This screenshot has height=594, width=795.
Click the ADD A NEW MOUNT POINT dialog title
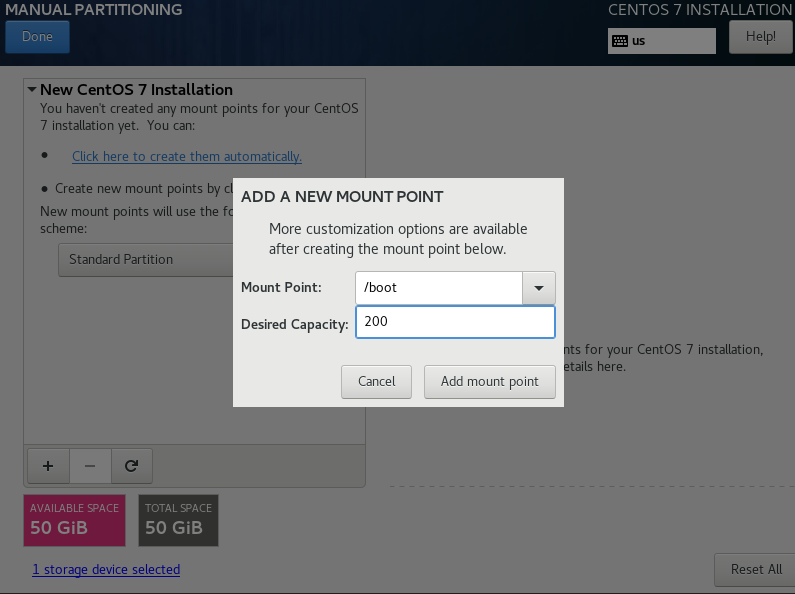(x=342, y=197)
